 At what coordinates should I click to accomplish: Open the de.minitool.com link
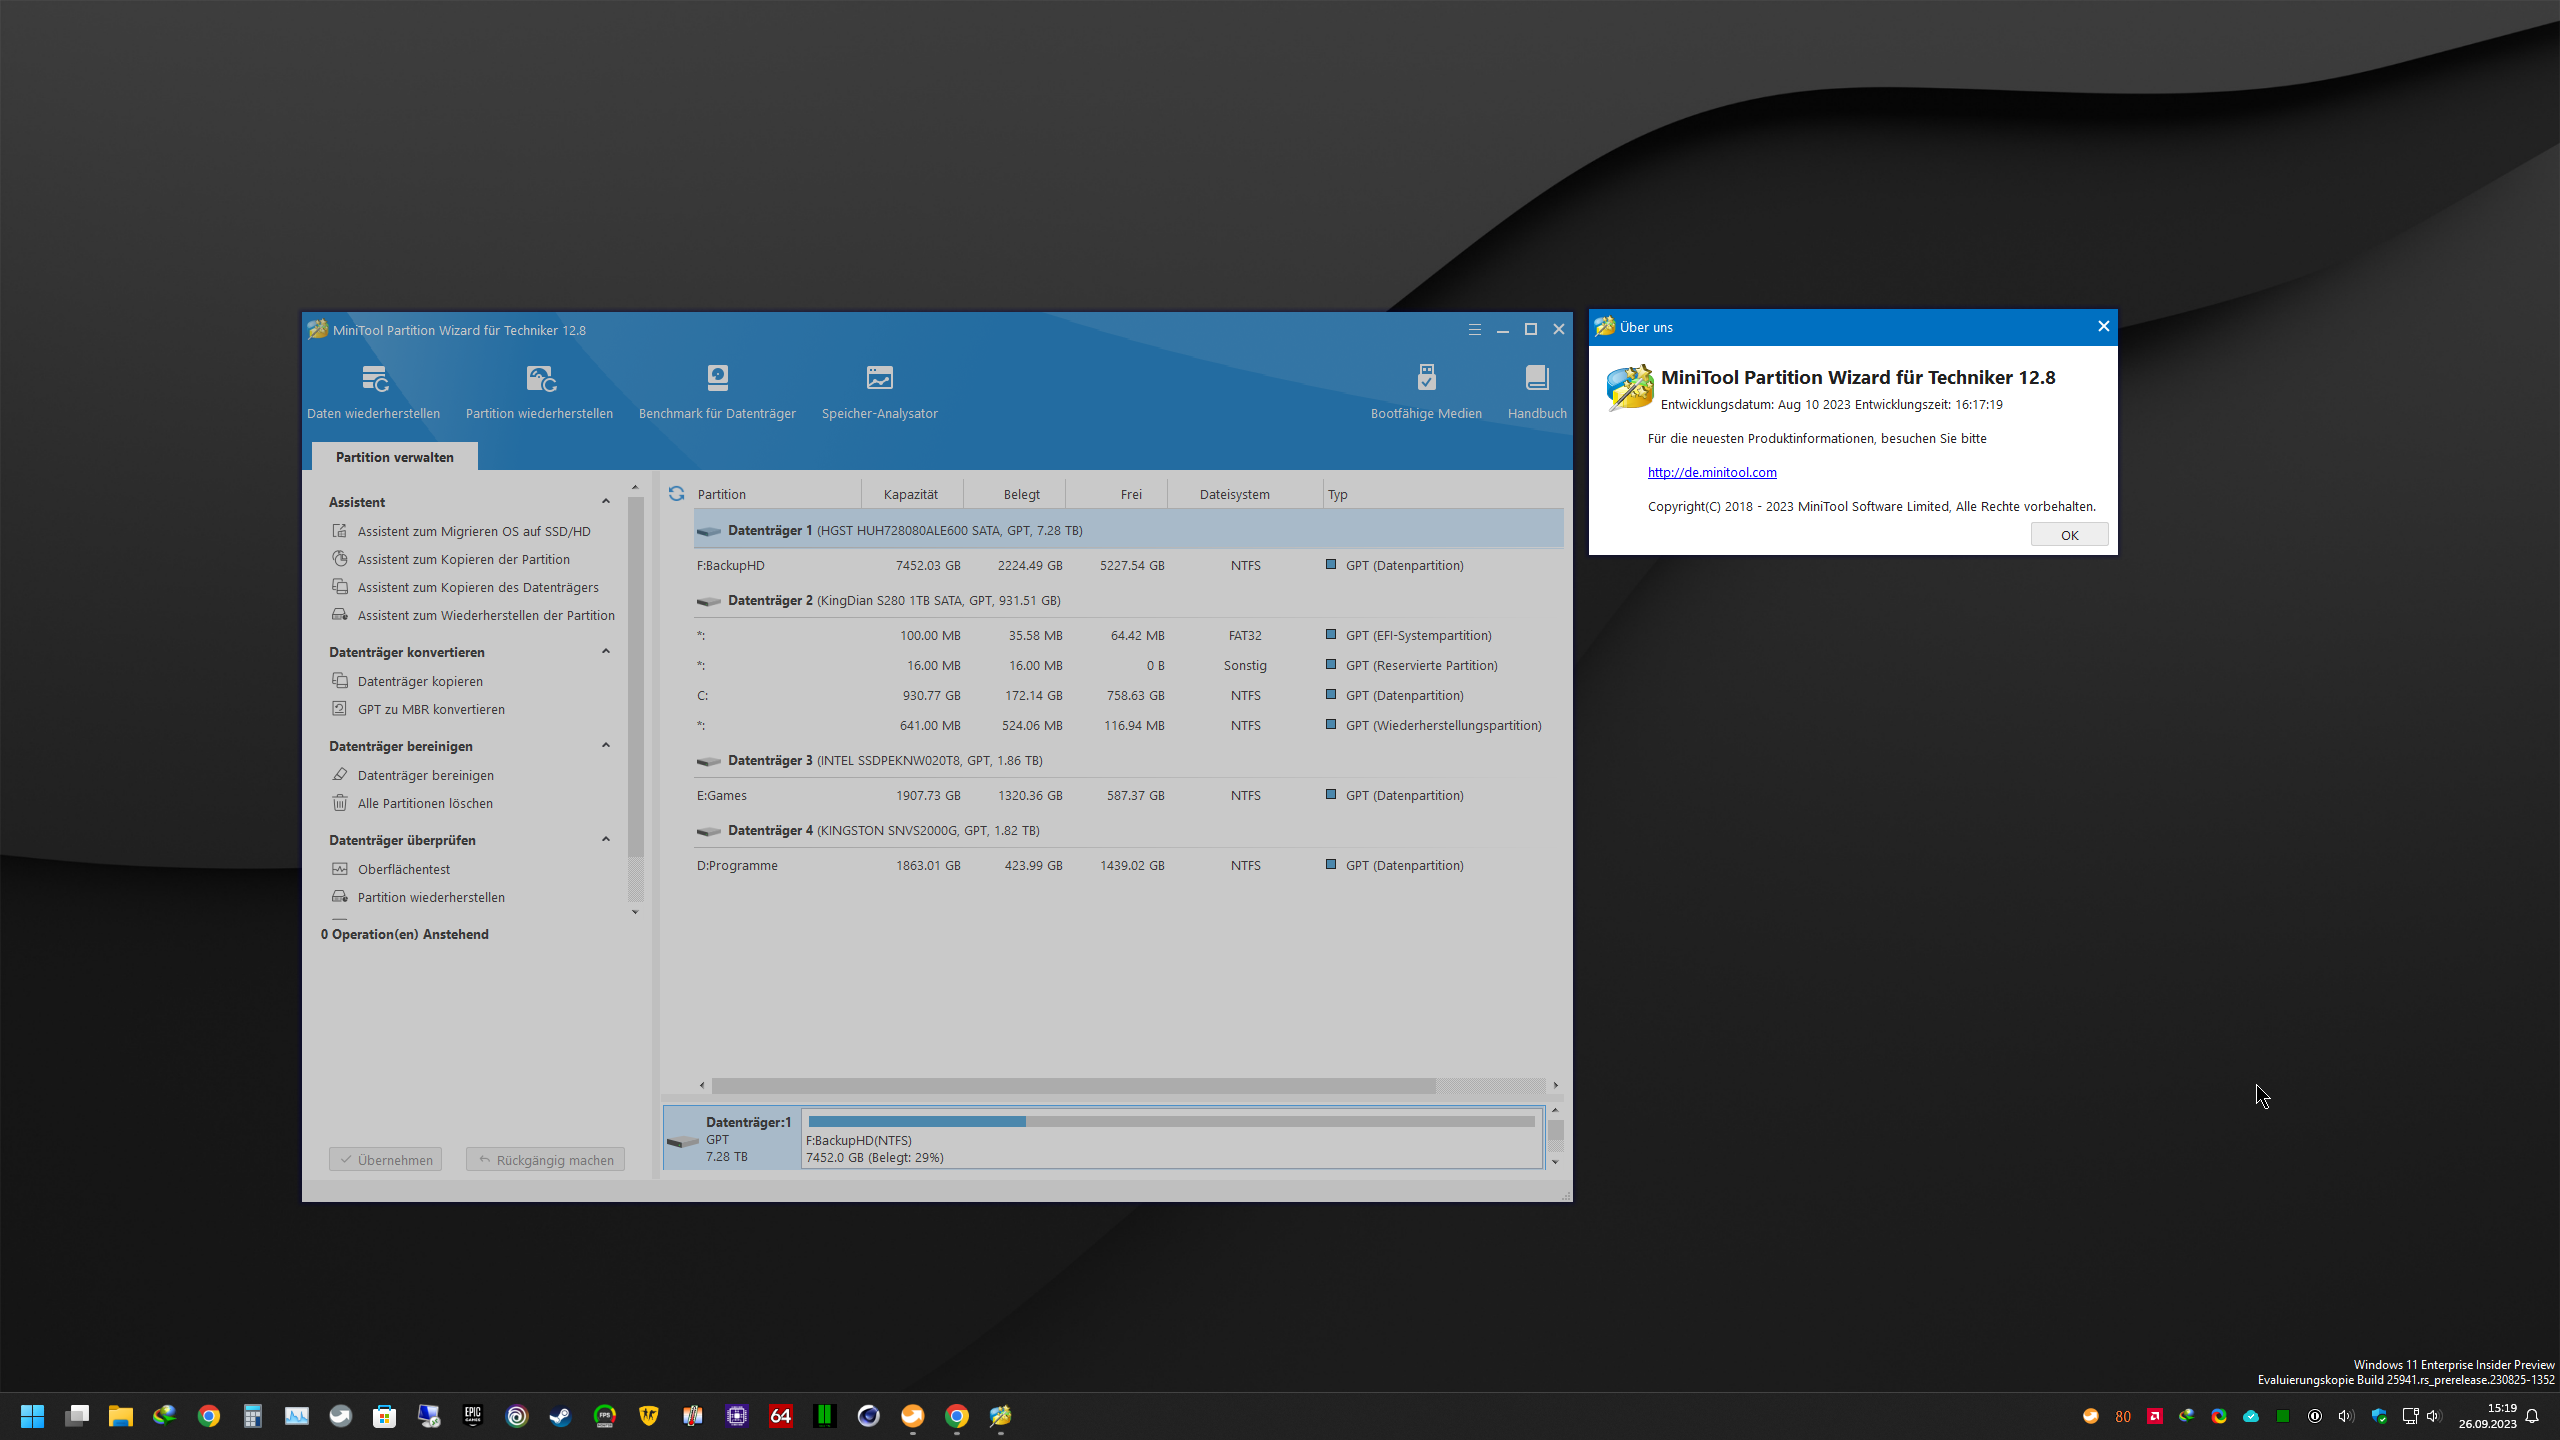tap(1712, 472)
